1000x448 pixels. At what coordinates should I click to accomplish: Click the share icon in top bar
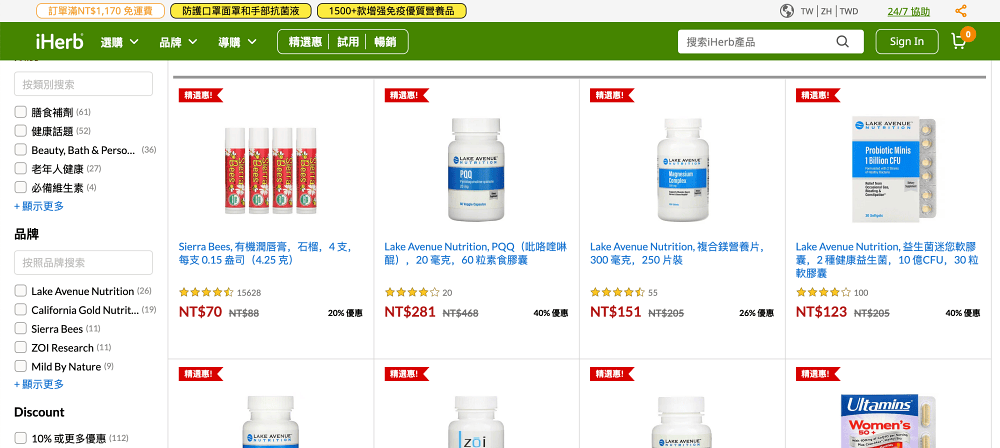point(961,11)
